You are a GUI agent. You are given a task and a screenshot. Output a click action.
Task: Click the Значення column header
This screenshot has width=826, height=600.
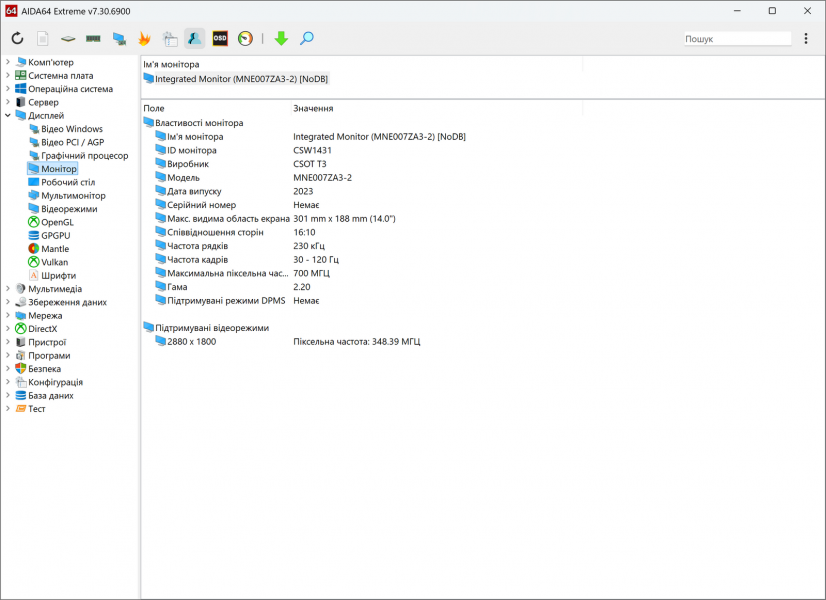313,108
